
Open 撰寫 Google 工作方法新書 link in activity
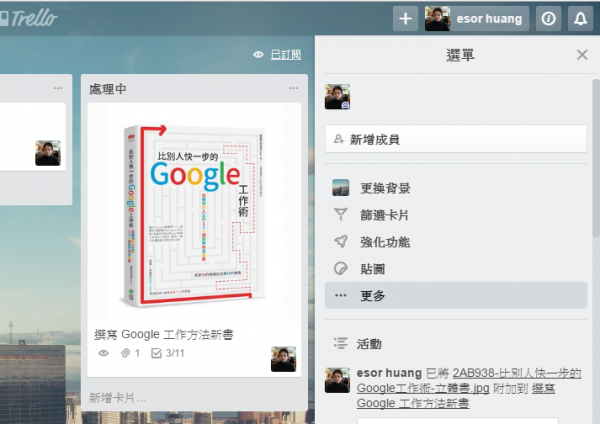(455, 396)
